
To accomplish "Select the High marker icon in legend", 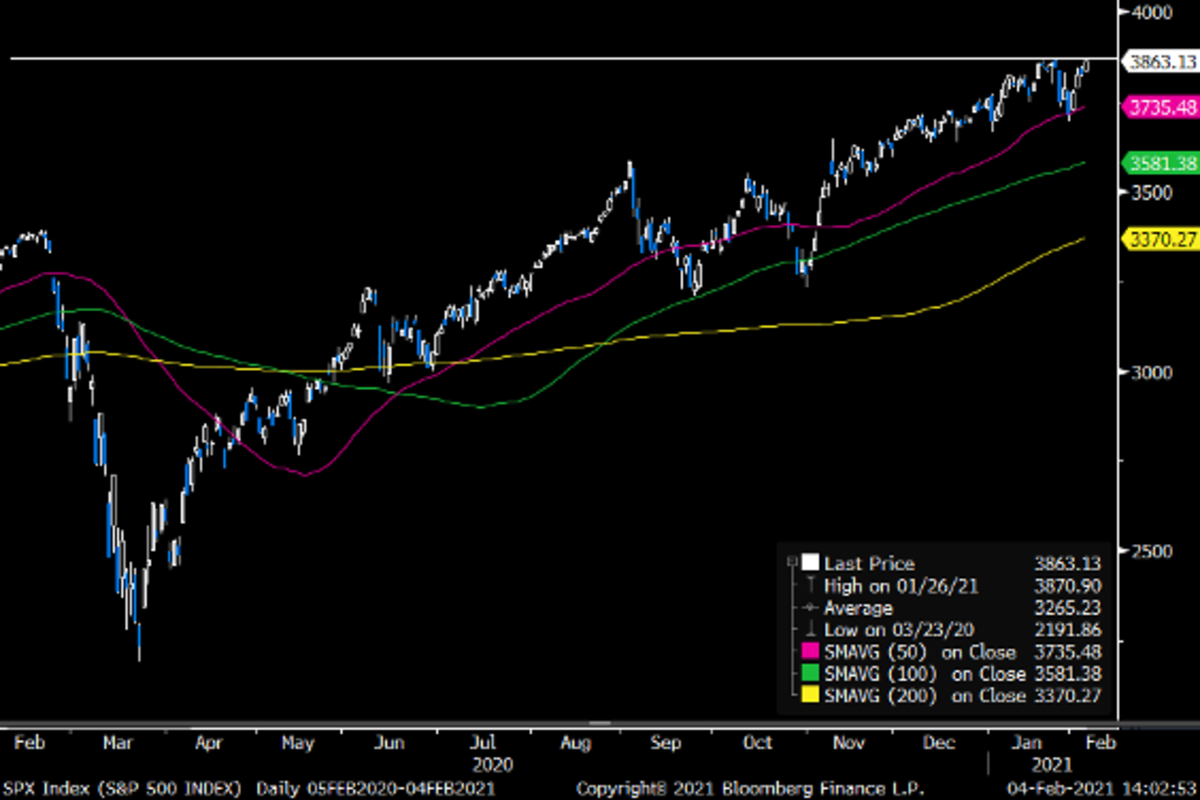I will 810,586.
